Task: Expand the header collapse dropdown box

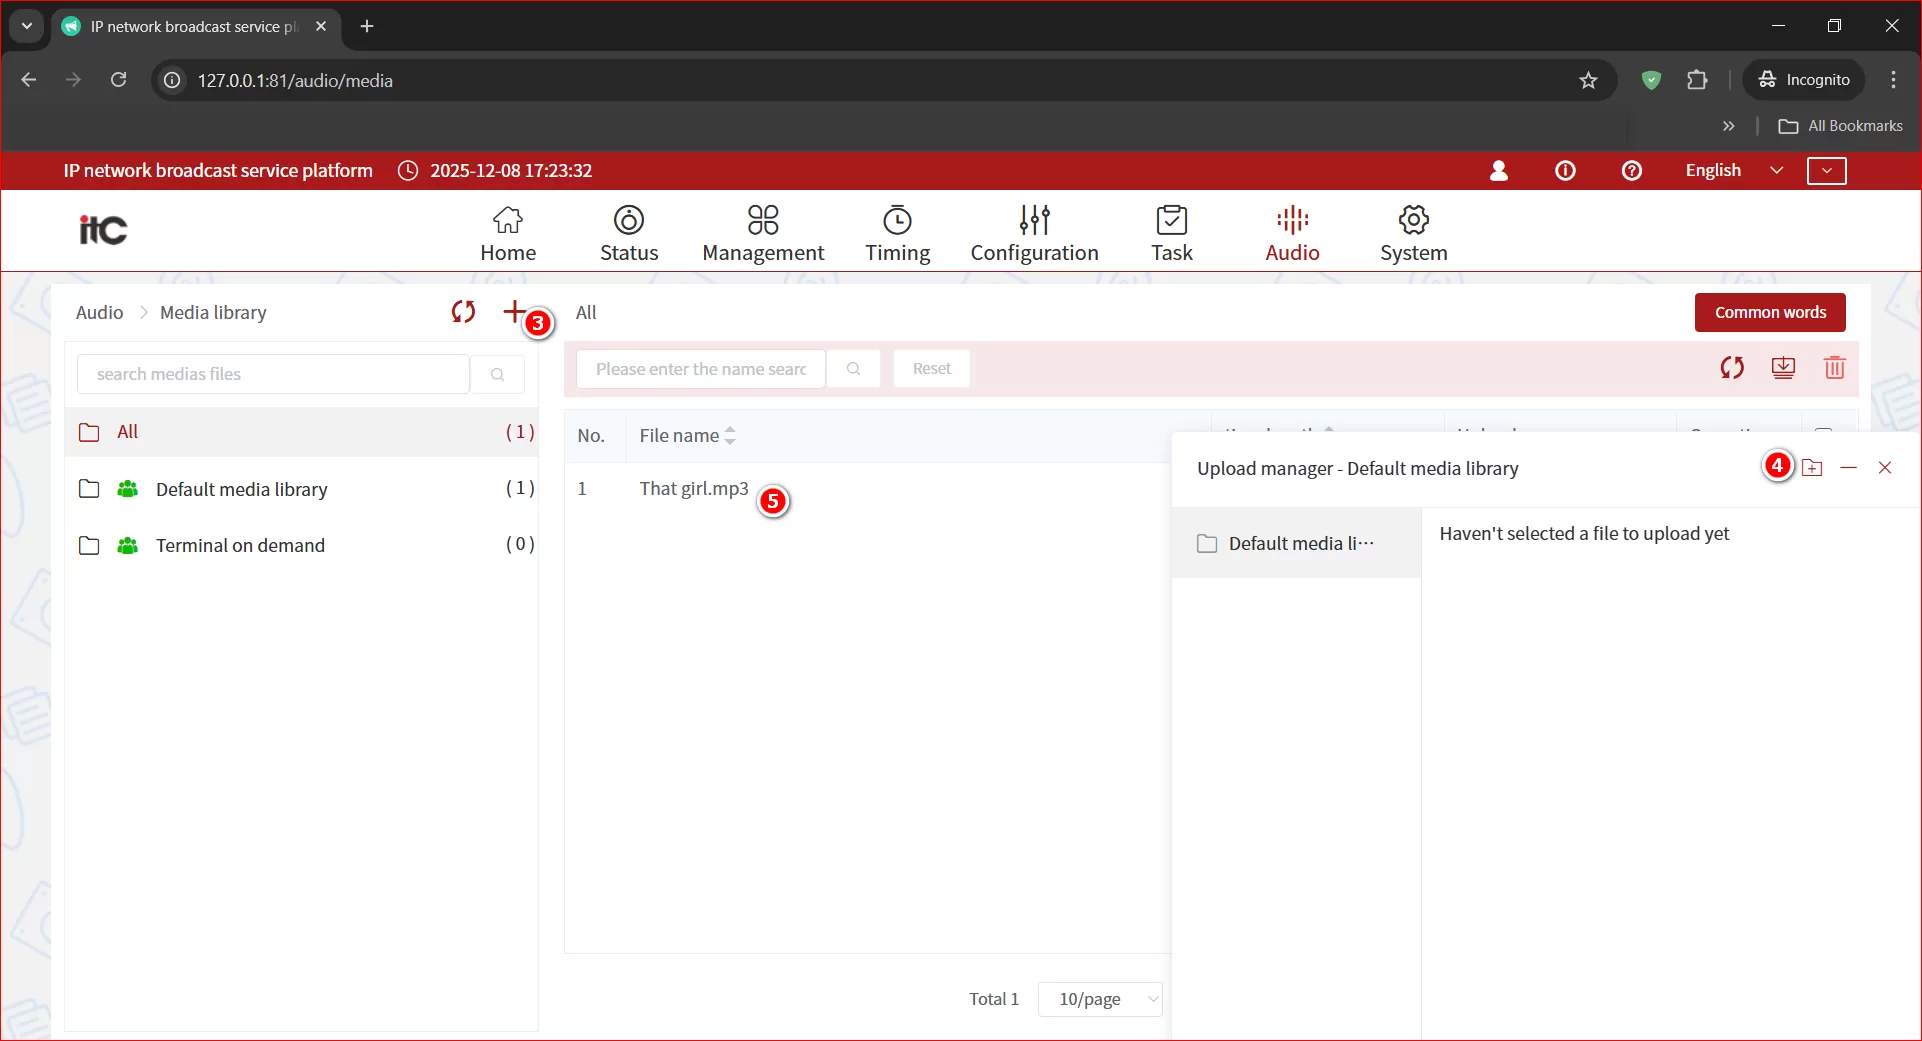Action: pyautogui.click(x=1826, y=171)
